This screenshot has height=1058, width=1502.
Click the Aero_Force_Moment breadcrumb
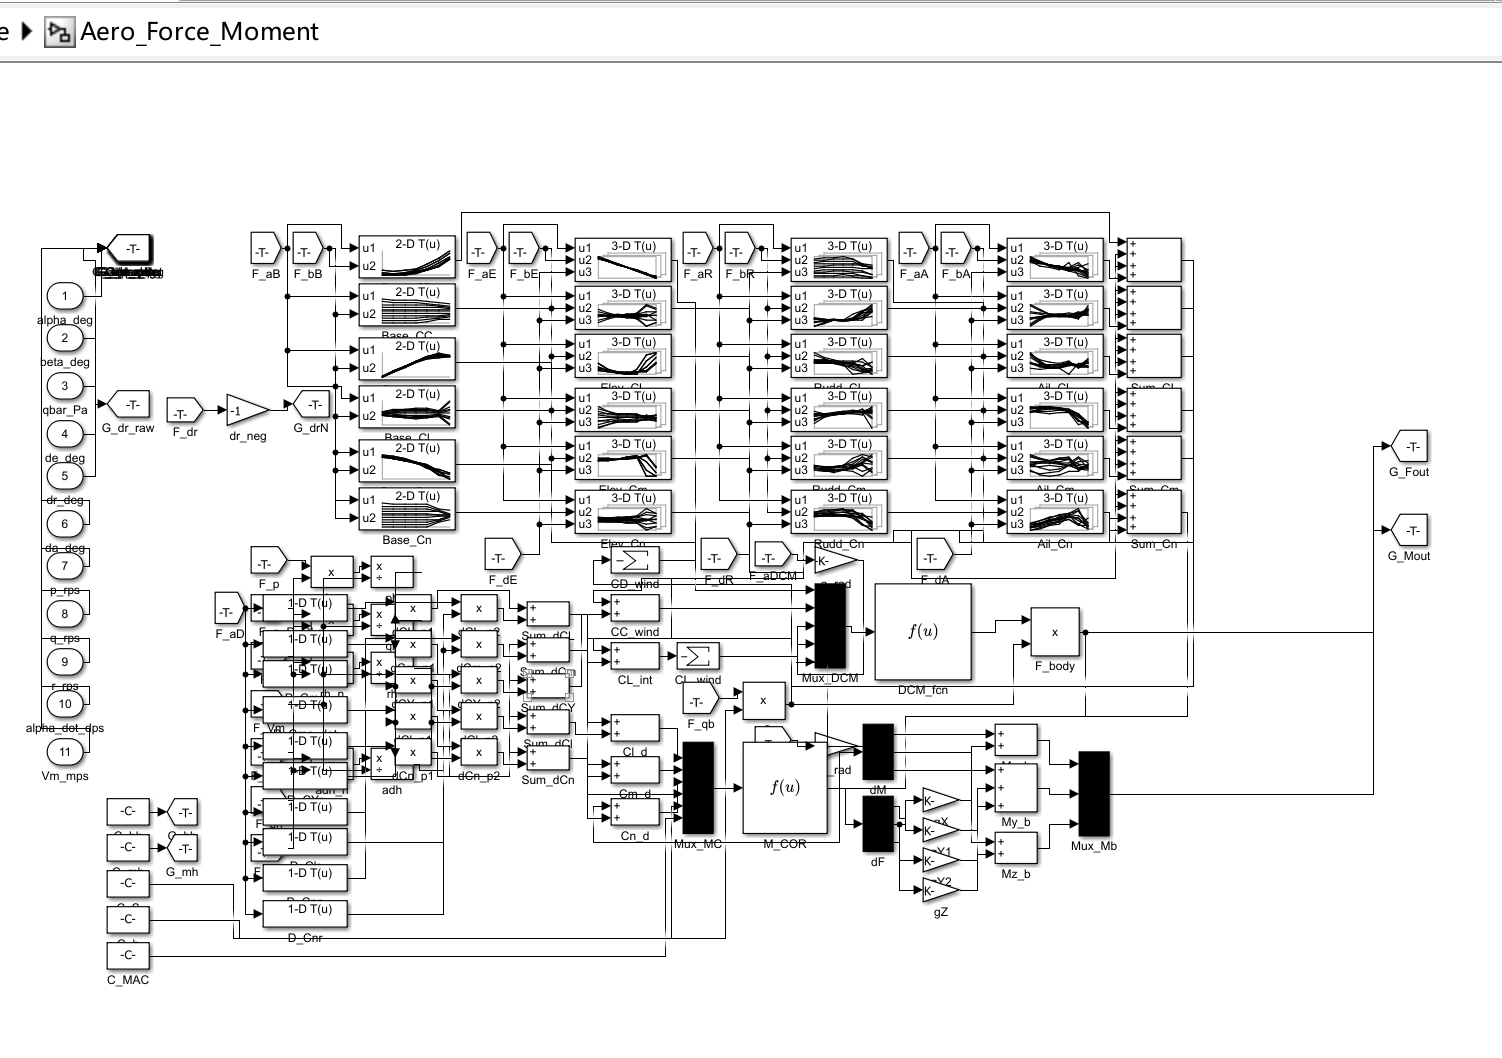point(199,32)
